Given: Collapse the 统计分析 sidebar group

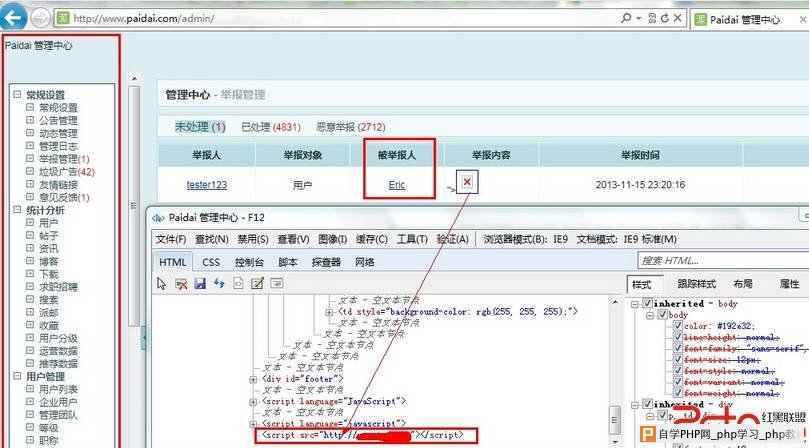Looking at the screenshot, I should tap(18, 210).
